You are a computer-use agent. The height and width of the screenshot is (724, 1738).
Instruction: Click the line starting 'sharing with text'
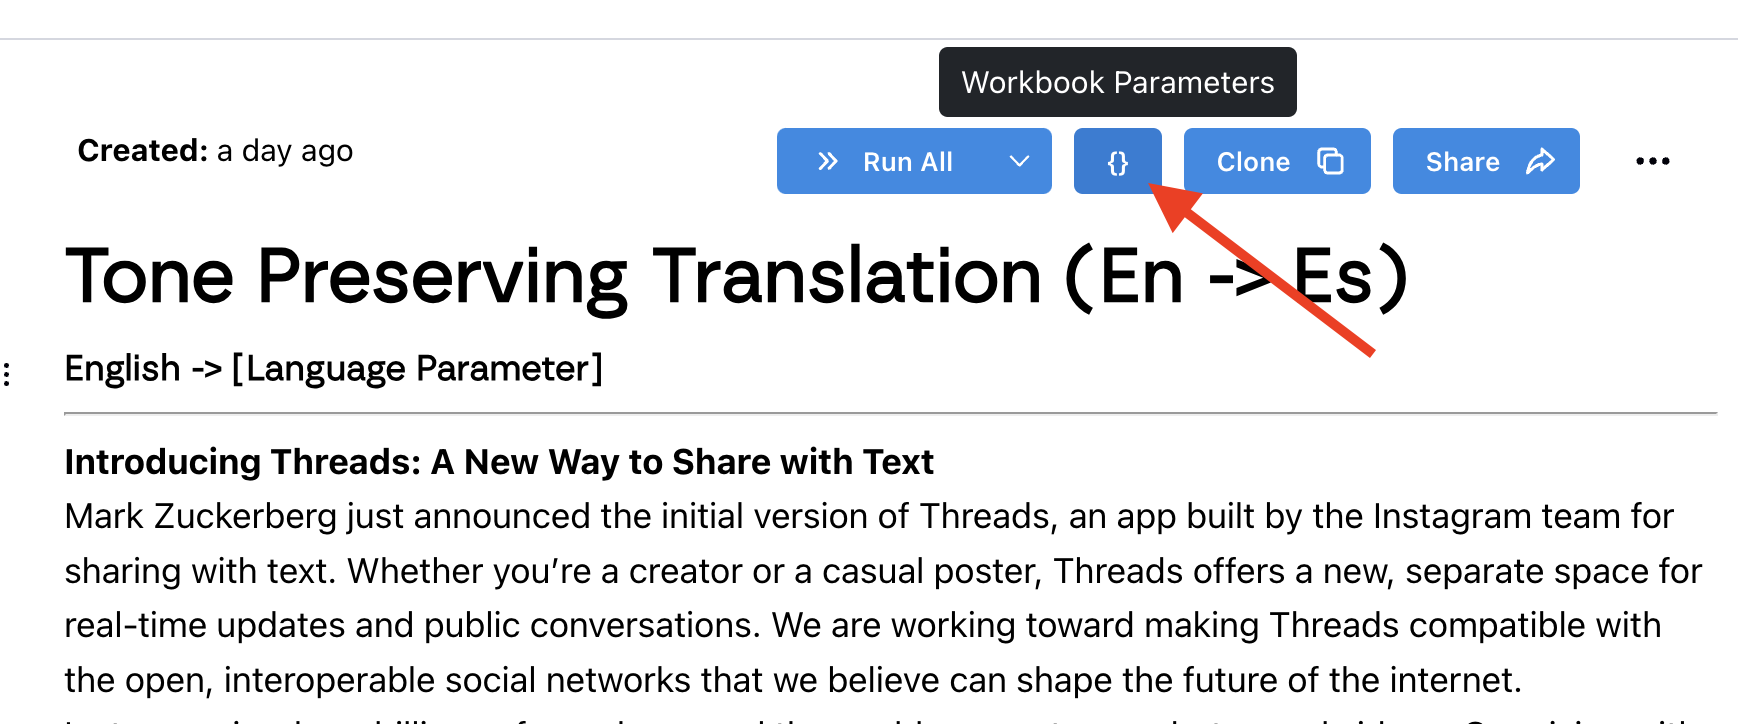(882, 571)
